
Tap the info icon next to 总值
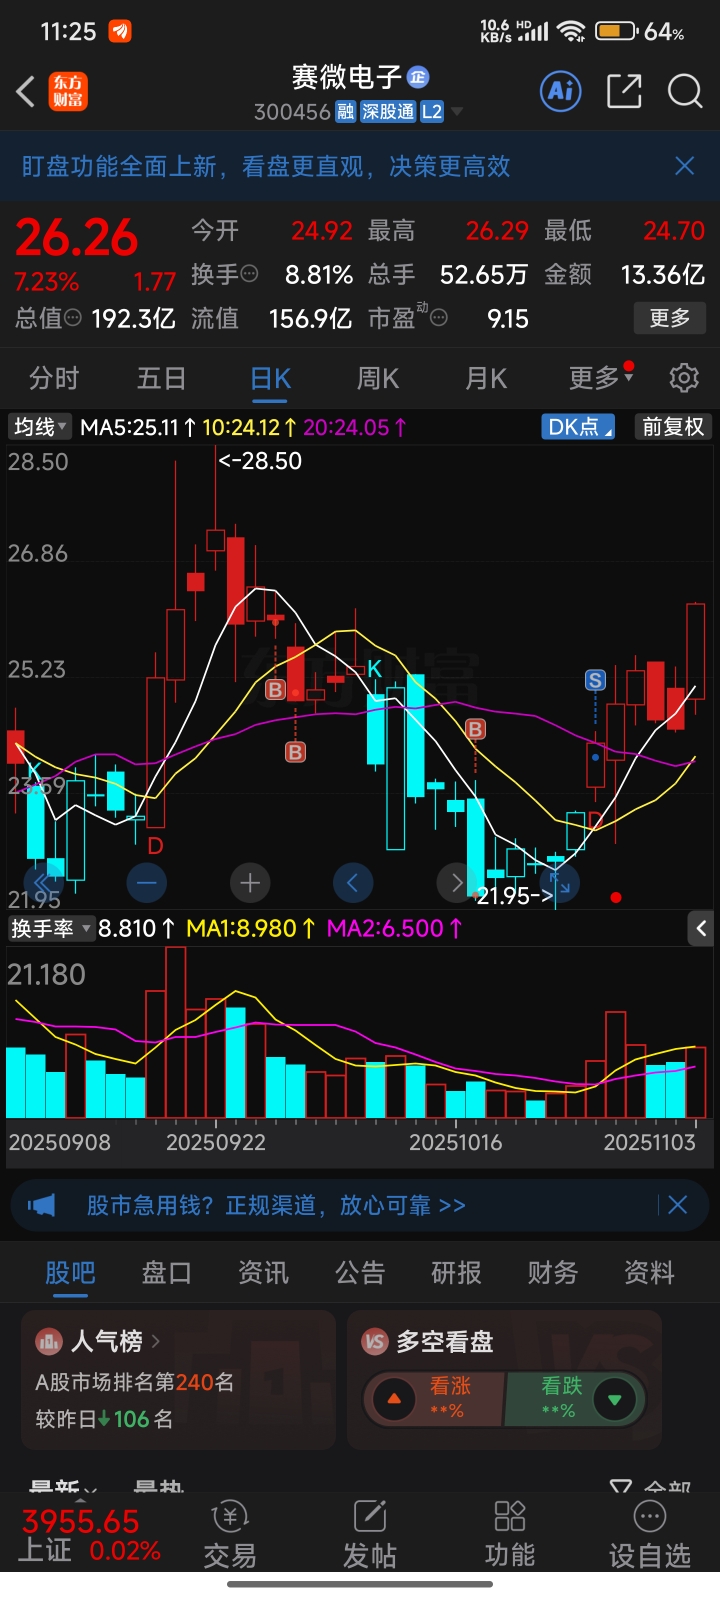coord(73,318)
